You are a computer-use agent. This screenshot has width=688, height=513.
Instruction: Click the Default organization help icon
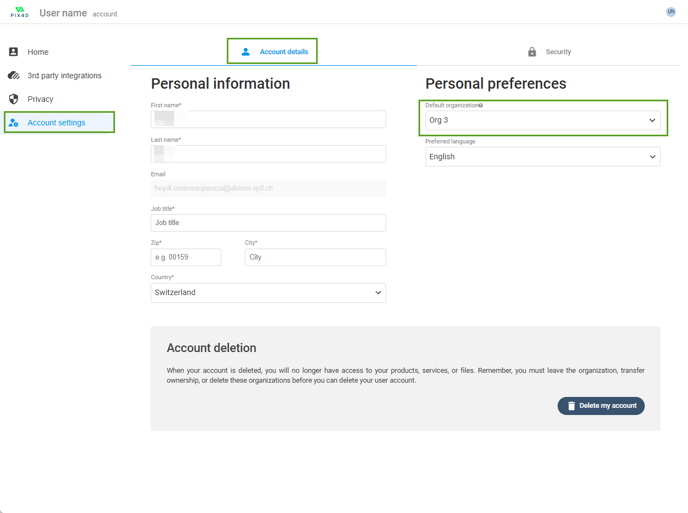click(x=481, y=105)
